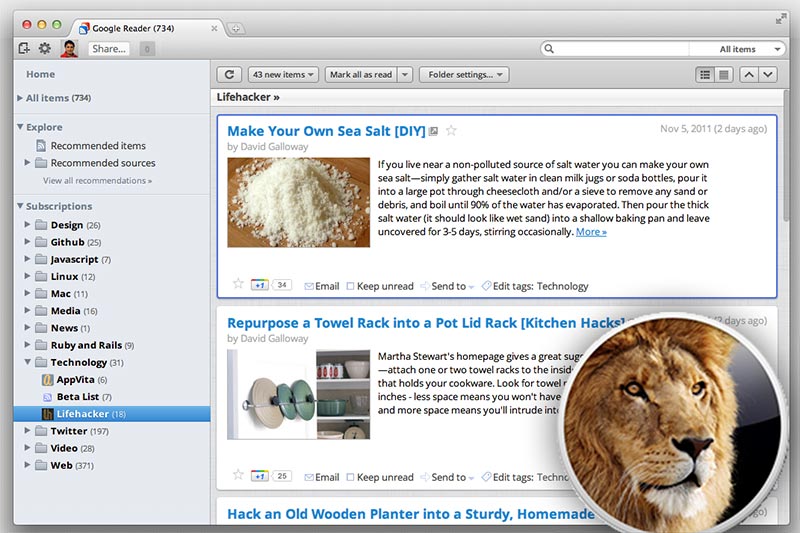The image size is (800, 533).
Task: Collapse the Subscriptions section
Action: click(x=20, y=206)
